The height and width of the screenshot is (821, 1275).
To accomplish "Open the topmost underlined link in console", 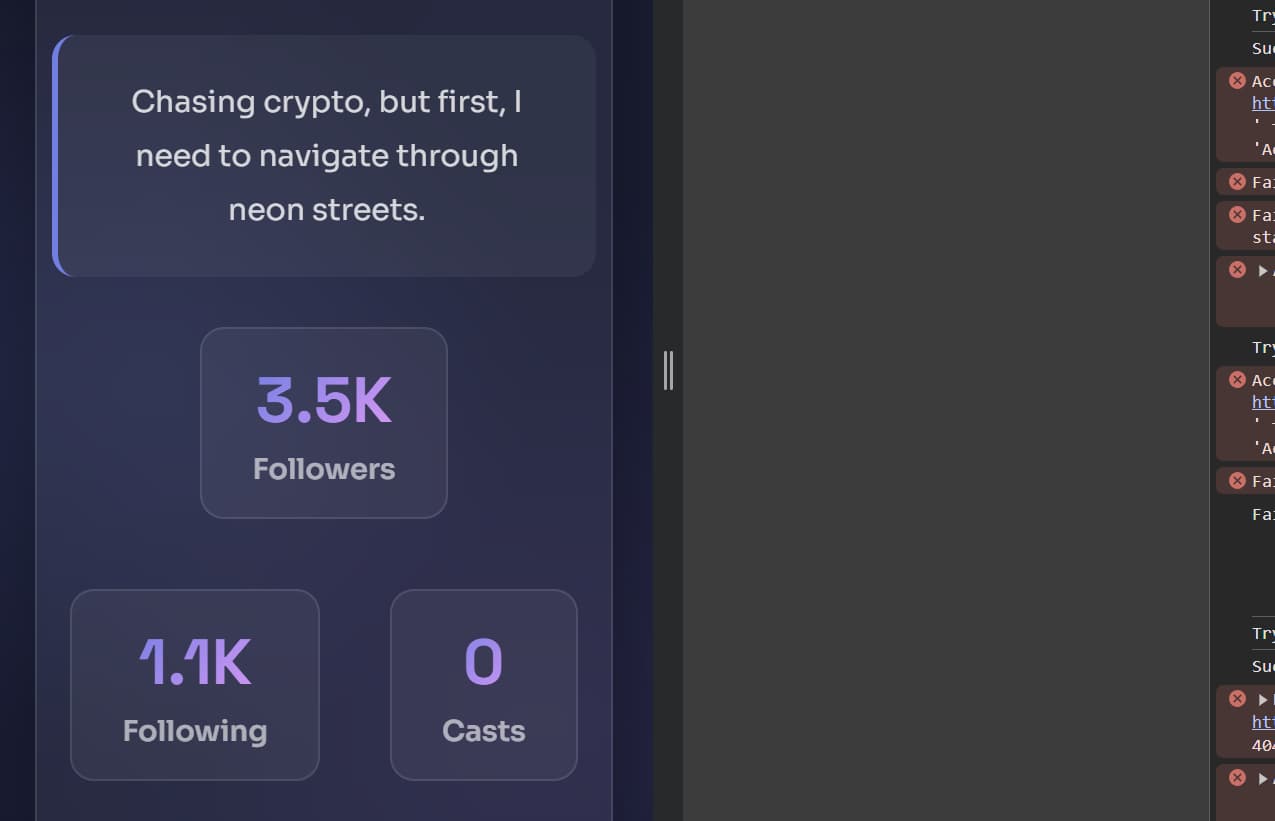I will 1263,103.
